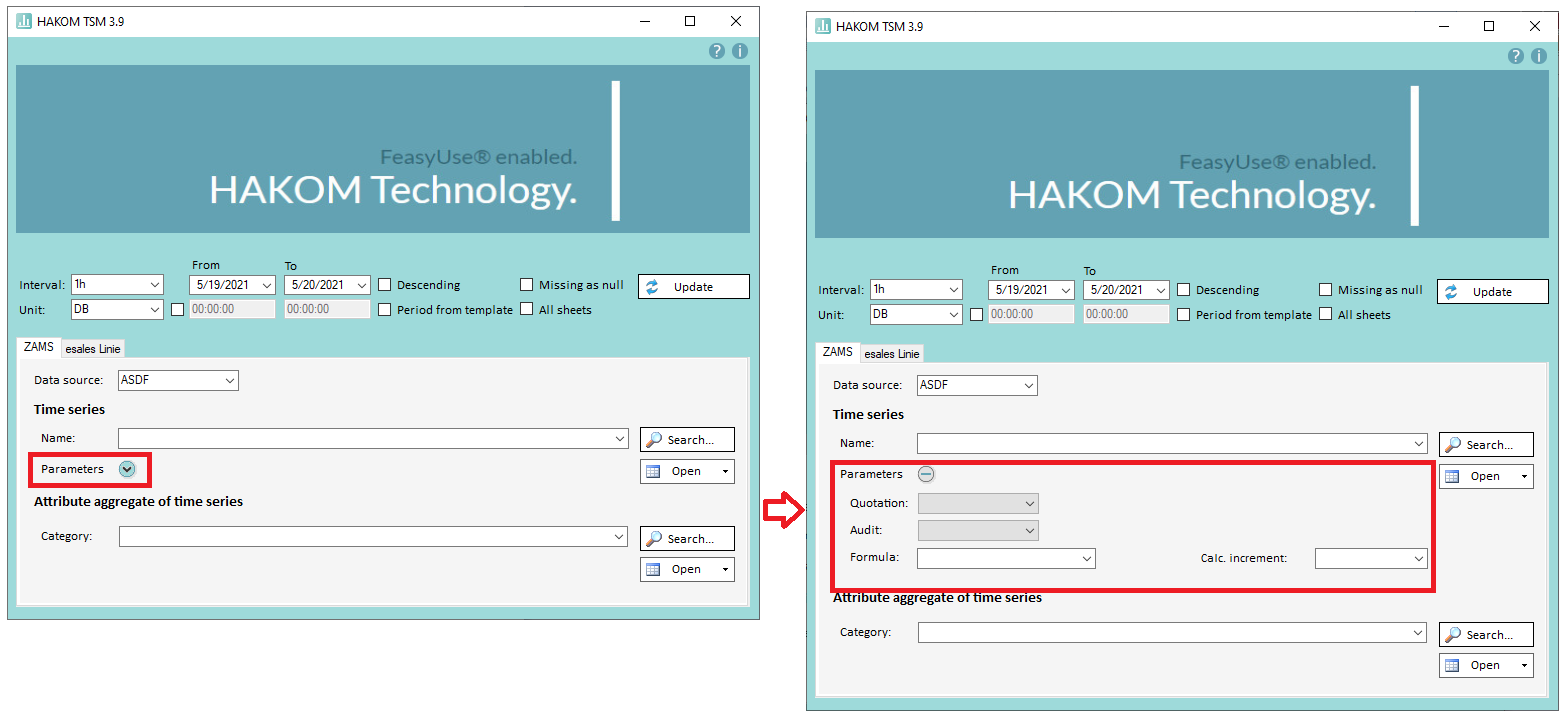1565x712 pixels.
Task: Click To time 00:00:00 field in right window
Action: (x=1126, y=315)
